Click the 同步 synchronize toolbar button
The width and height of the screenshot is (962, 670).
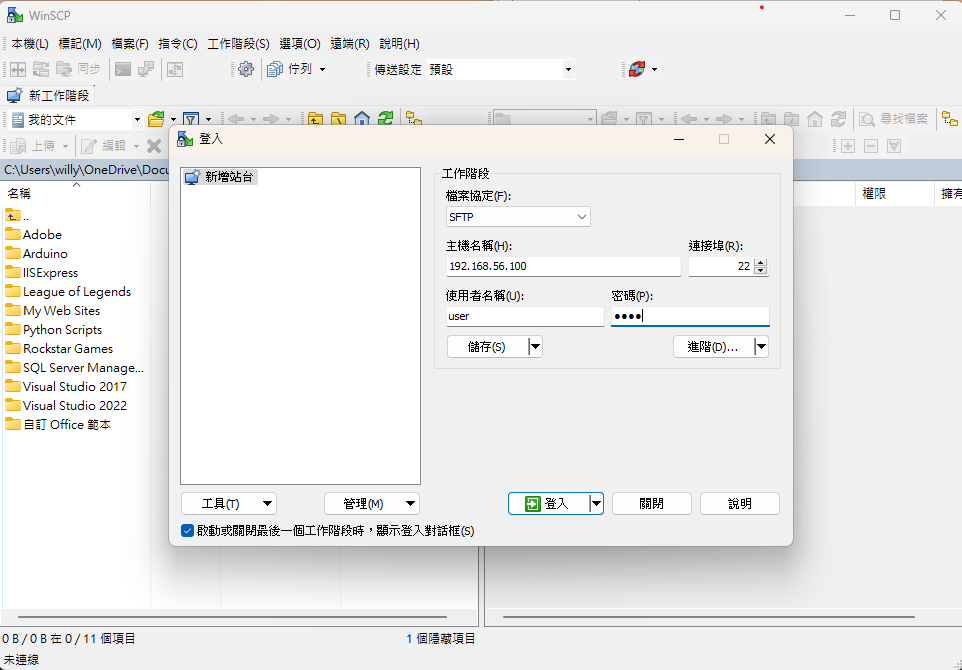[78, 69]
